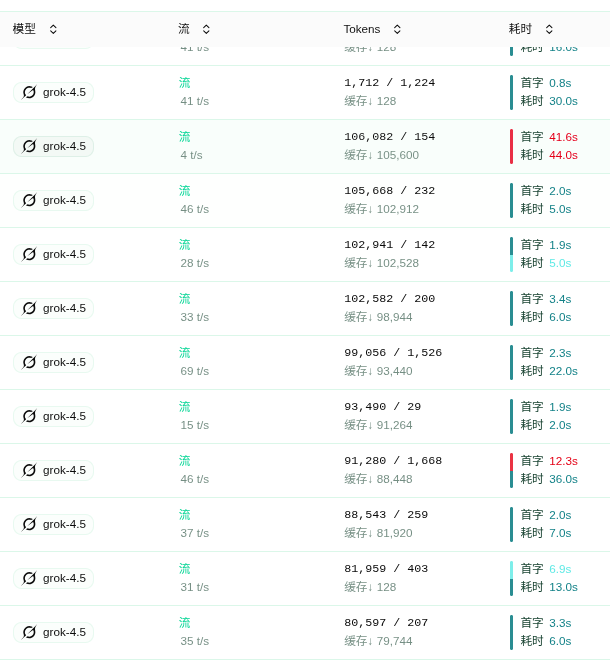610x663 pixels.
Task: Select token count 81,959 / 403
Action: [x=386, y=569]
